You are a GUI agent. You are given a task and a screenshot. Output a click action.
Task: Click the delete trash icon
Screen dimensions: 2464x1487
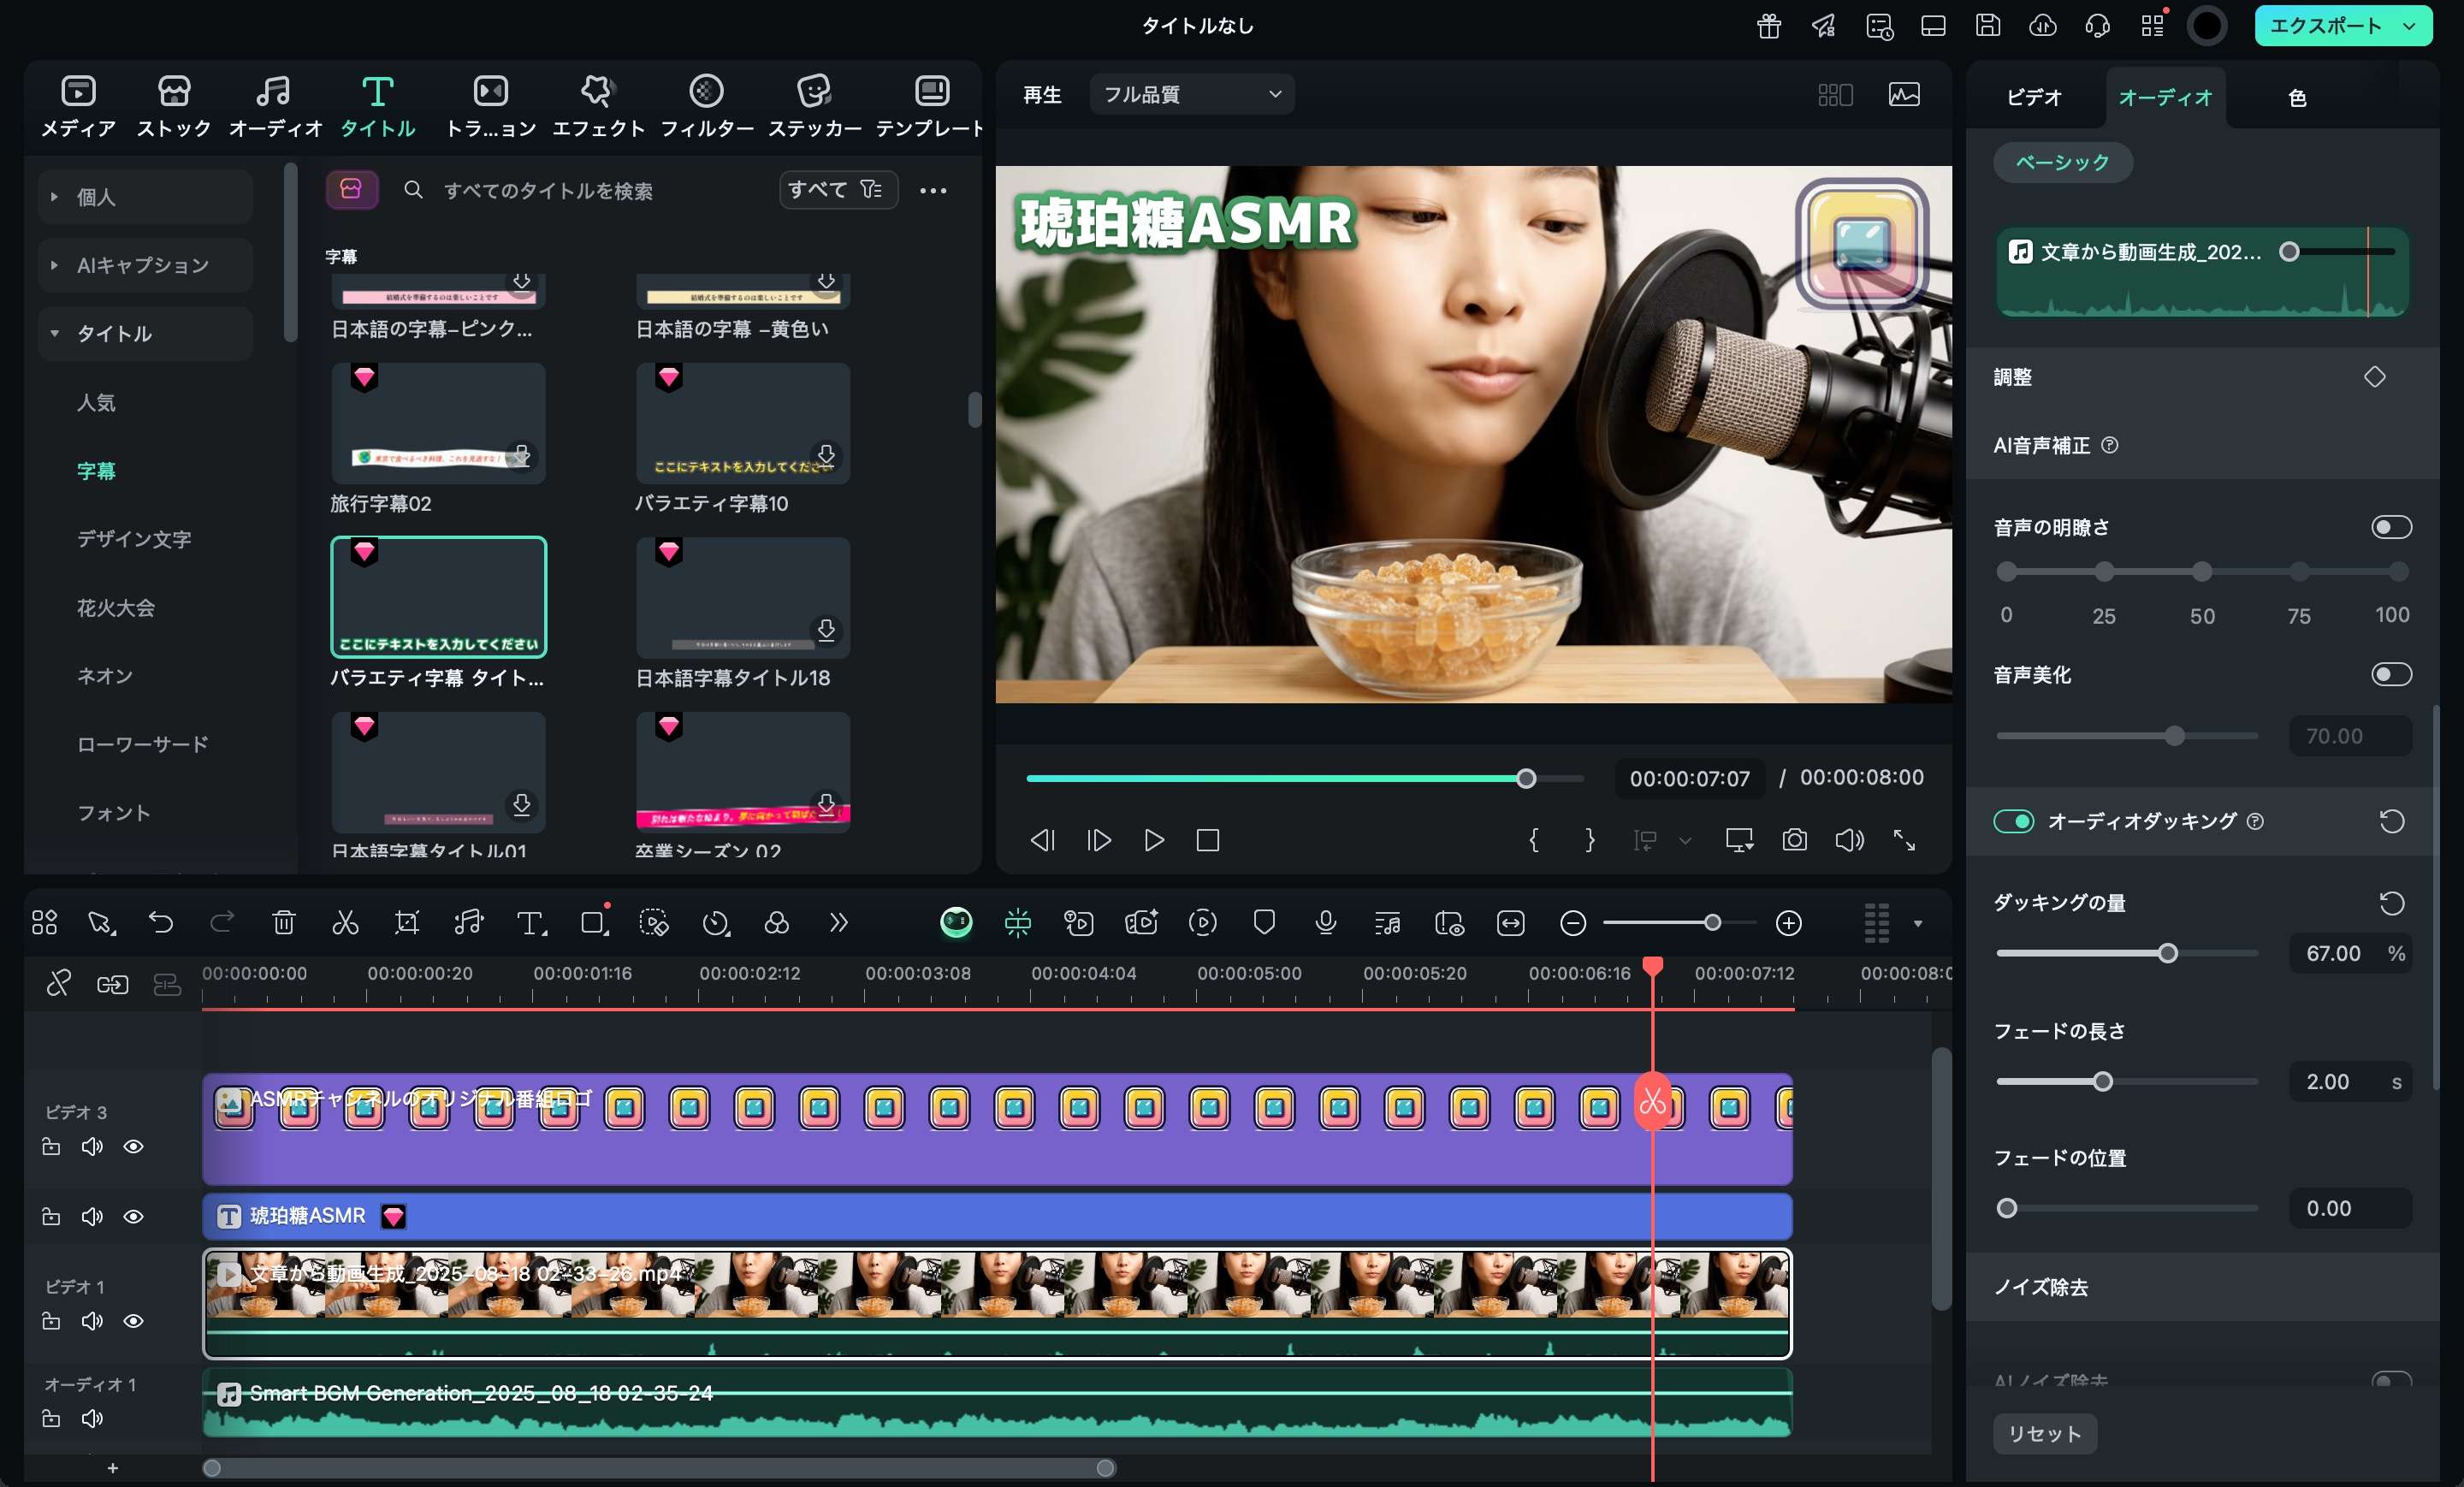click(x=284, y=922)
